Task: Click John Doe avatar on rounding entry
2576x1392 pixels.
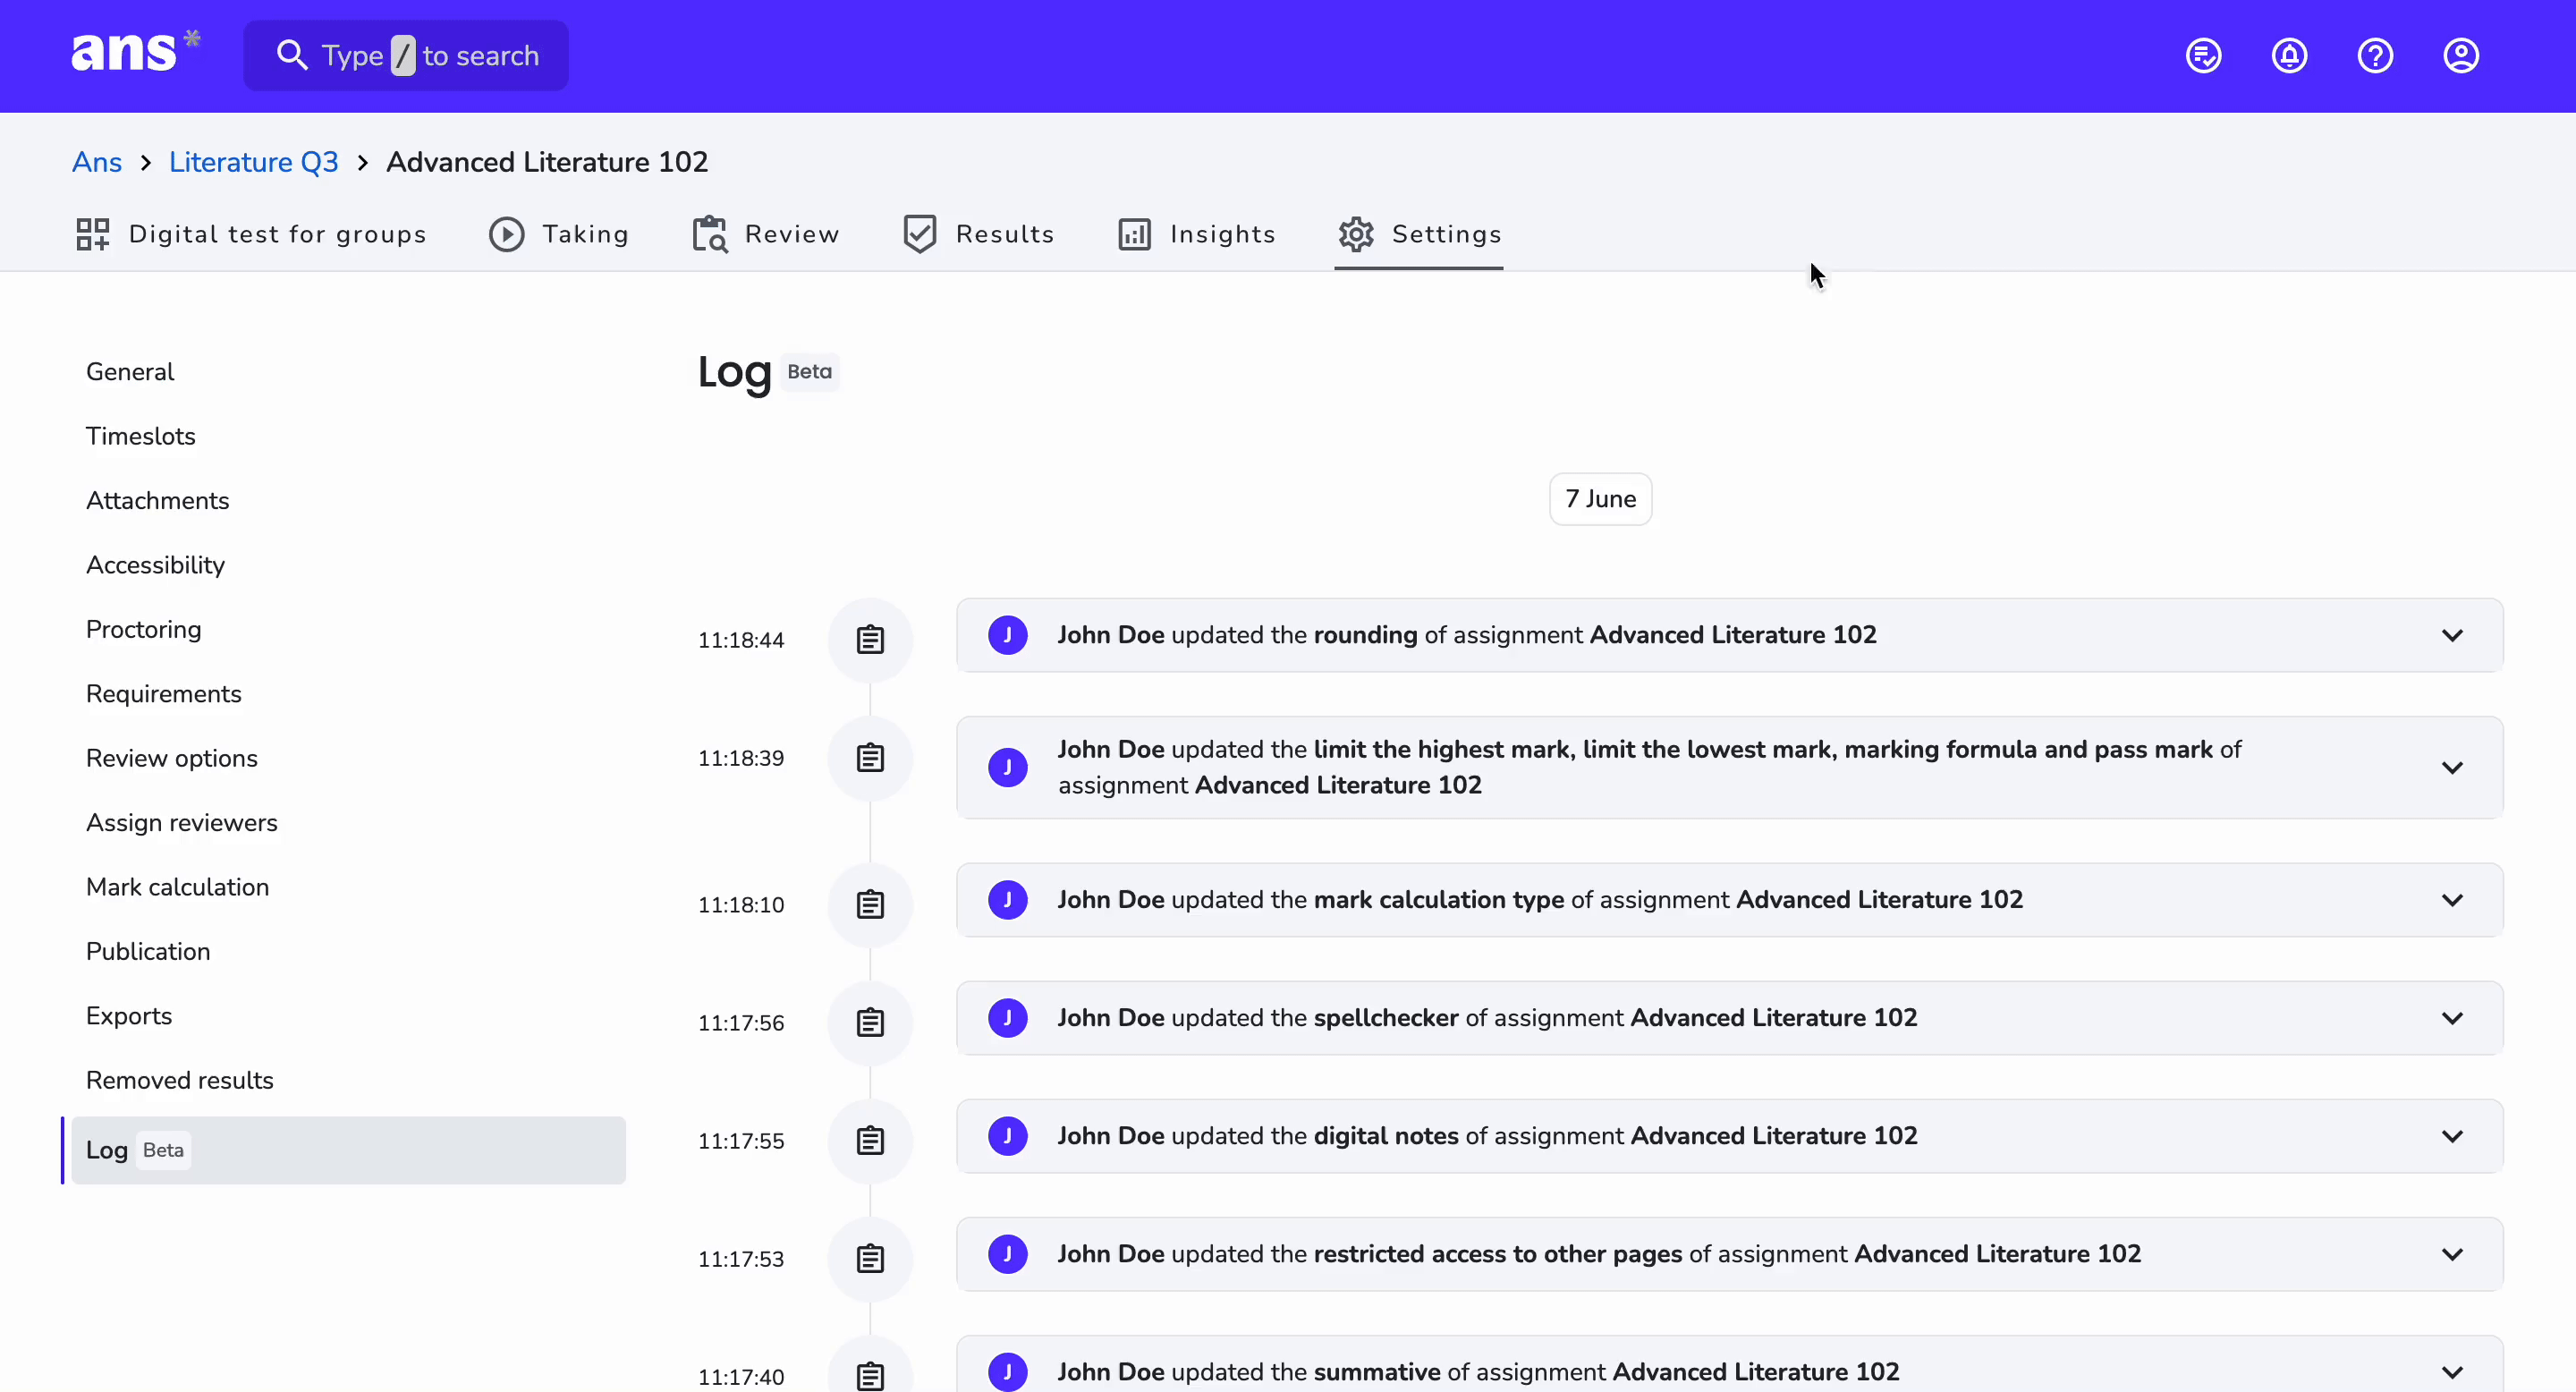Action: tap(1008, 635)
